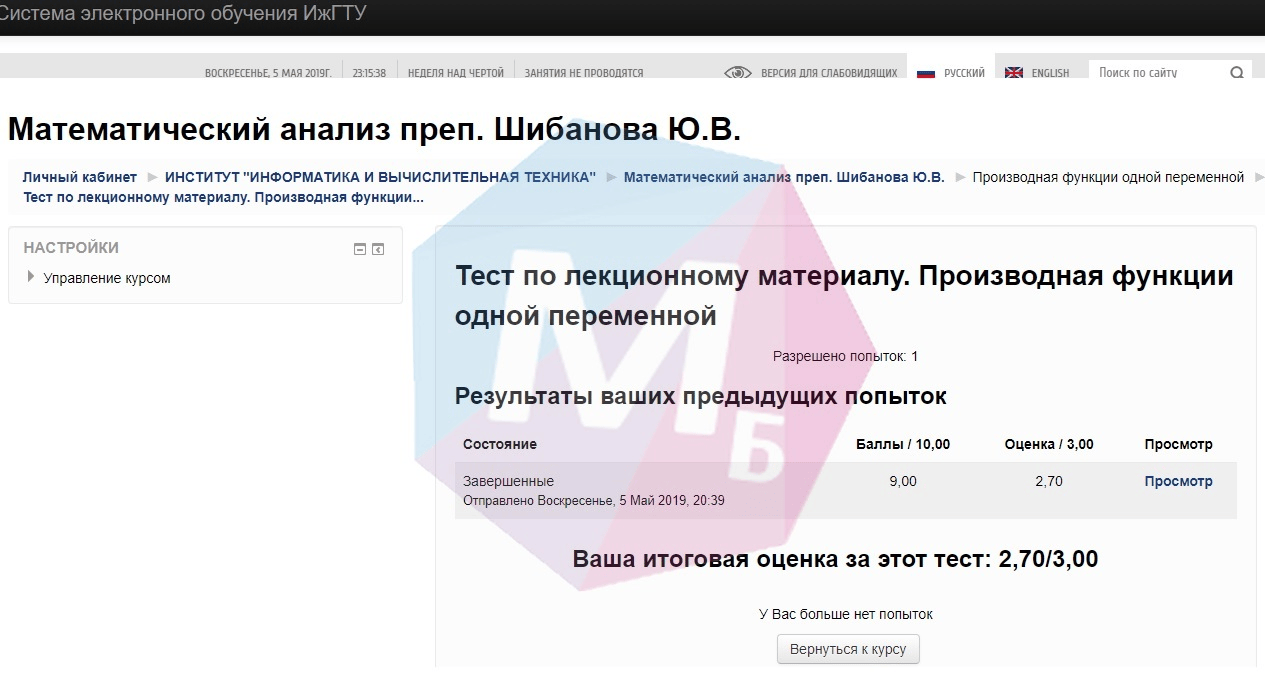Dock the Настройки block to the side
This screenshot has height=674, width=1265.
[x=378, y=249]
